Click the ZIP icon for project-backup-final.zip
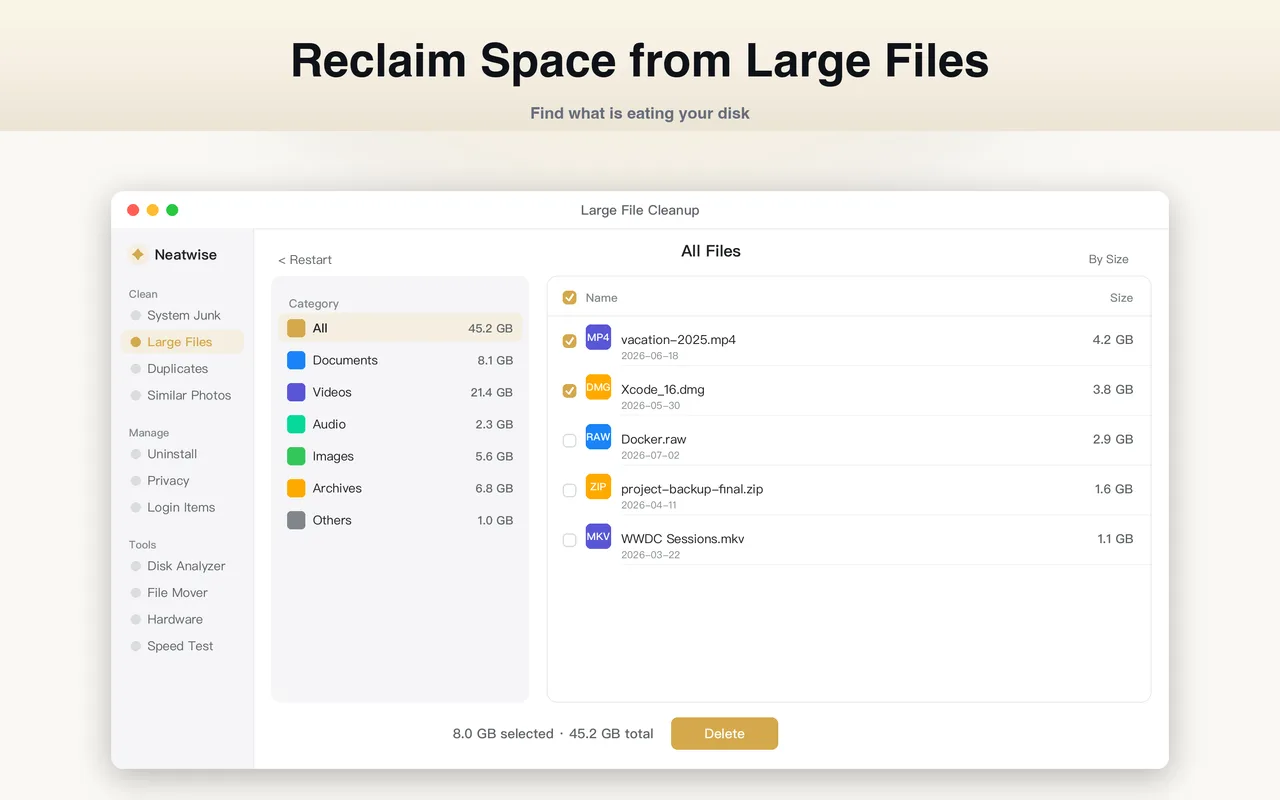Image resolution: width=1280 pixels, height=800 pixels. click(x=598, y=487)
